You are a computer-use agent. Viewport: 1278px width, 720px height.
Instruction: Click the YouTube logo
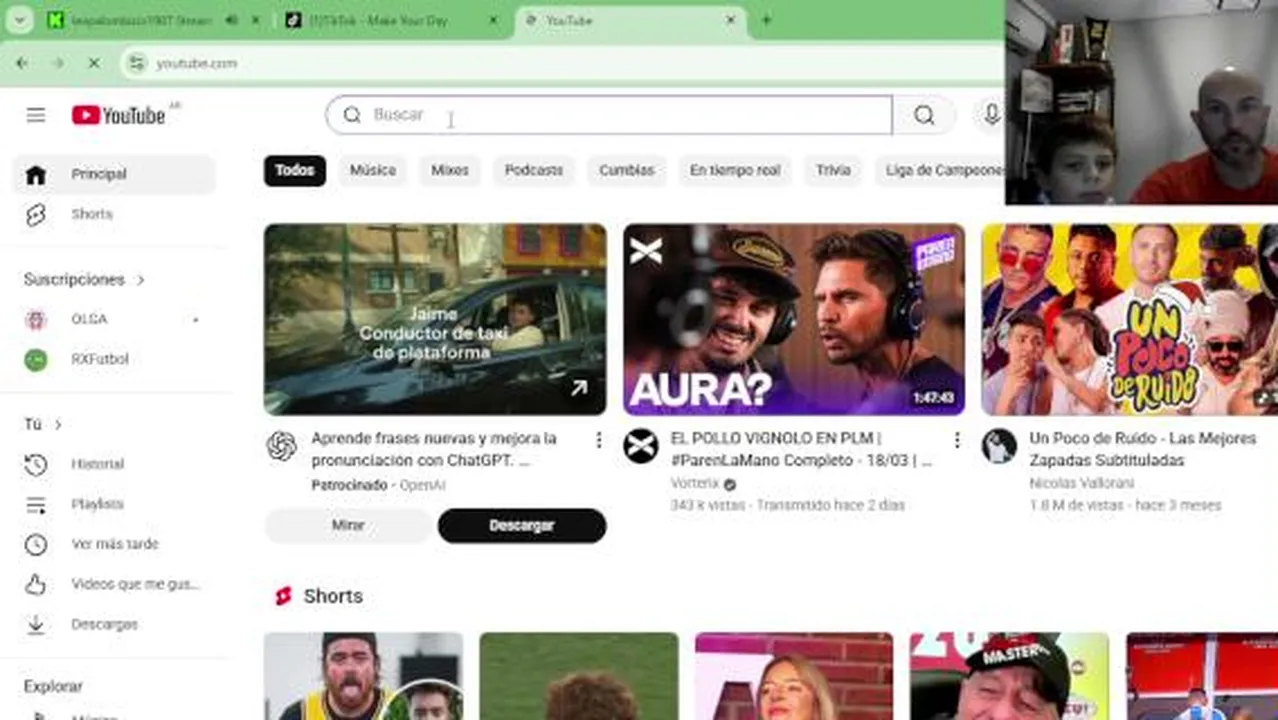point(119,115)
